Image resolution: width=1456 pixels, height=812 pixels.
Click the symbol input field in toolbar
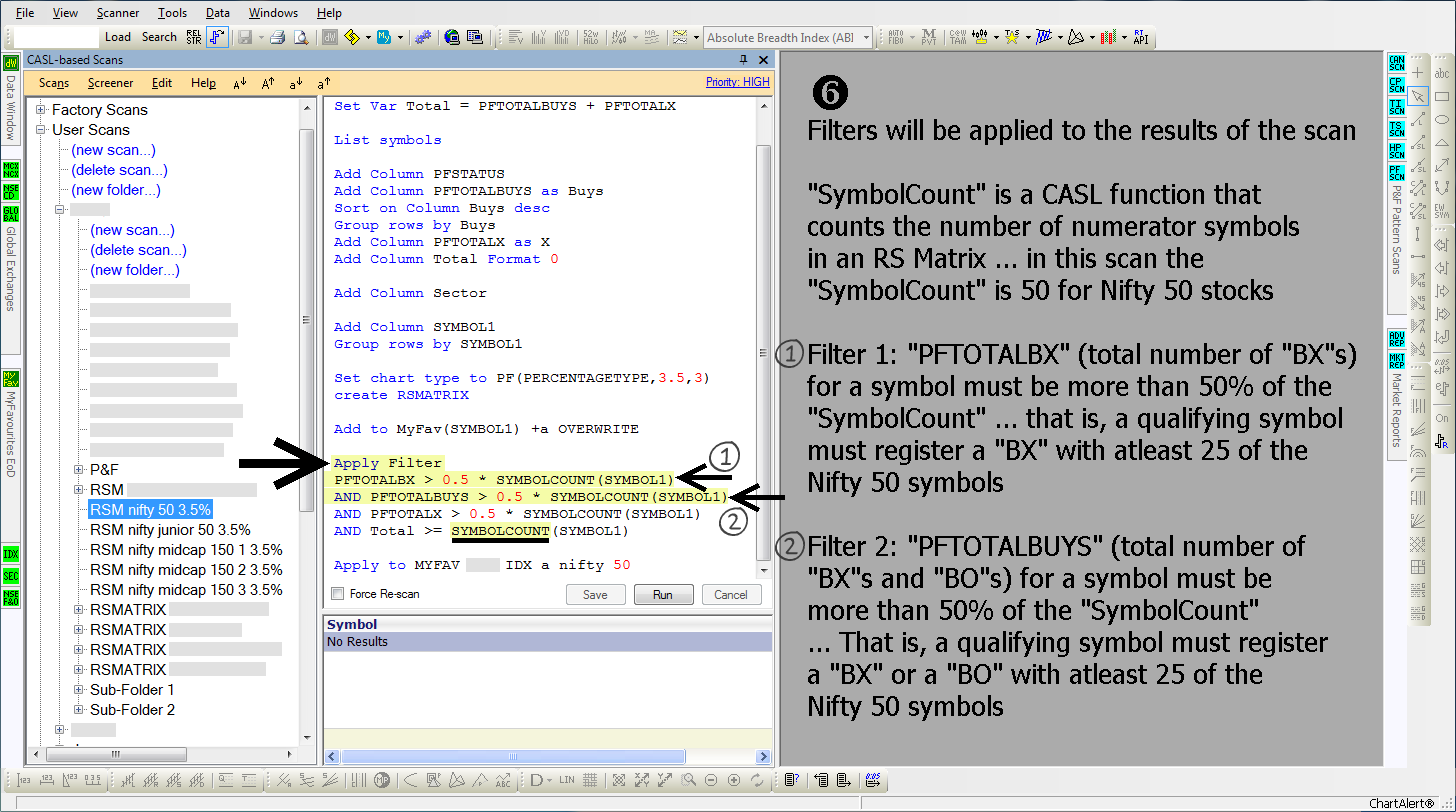pos(56,37)
